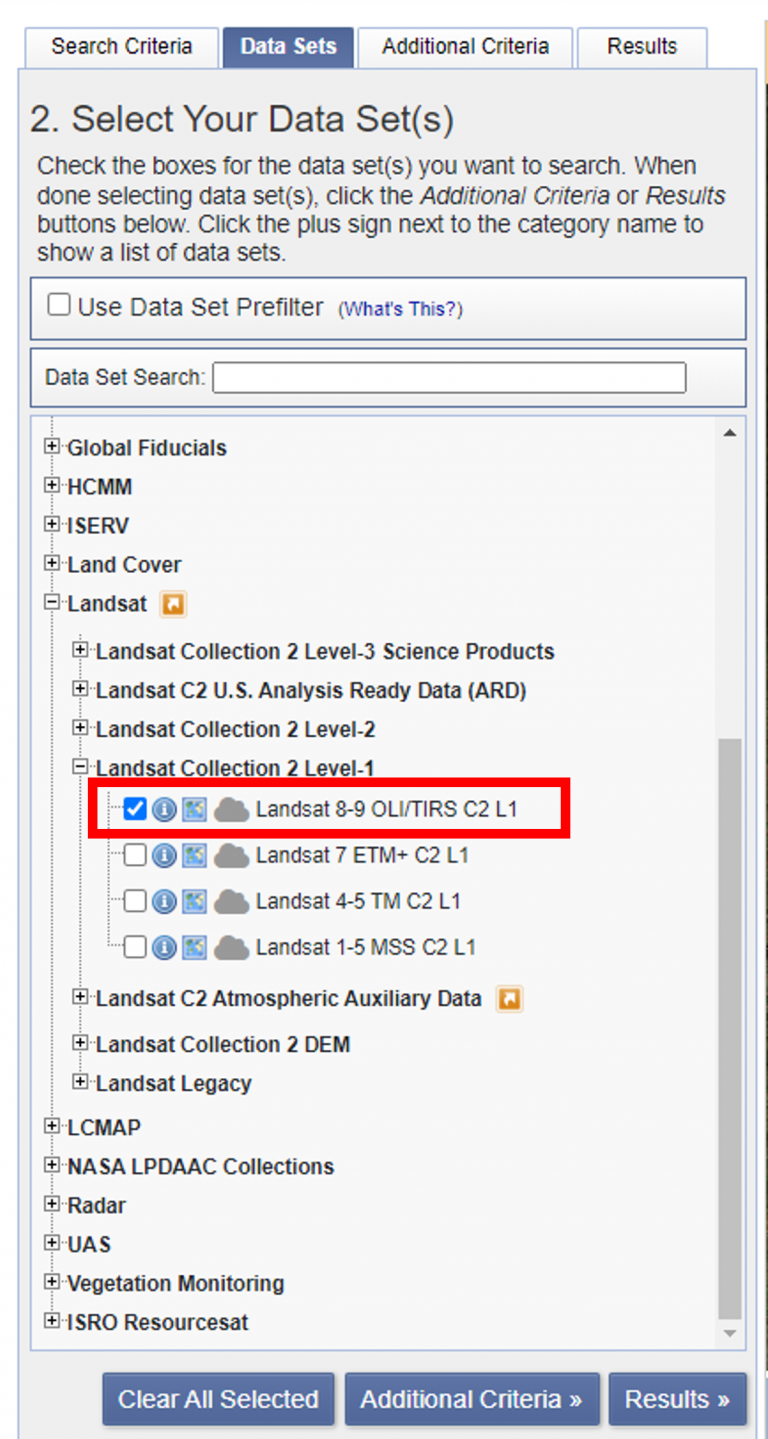The width and height of the screenshot is (768, 1439).
Task: Expand LCMAP category
Action: 52,1127
